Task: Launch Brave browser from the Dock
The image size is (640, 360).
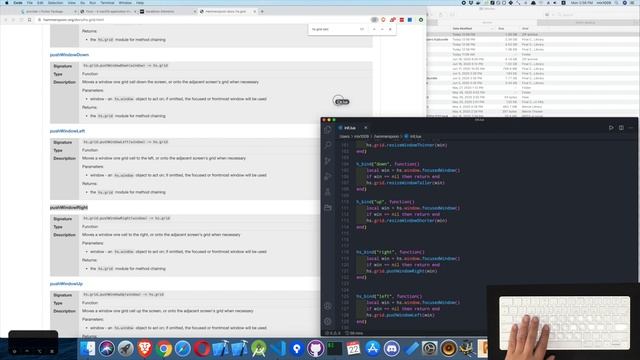Action: [x=144, y=349]
